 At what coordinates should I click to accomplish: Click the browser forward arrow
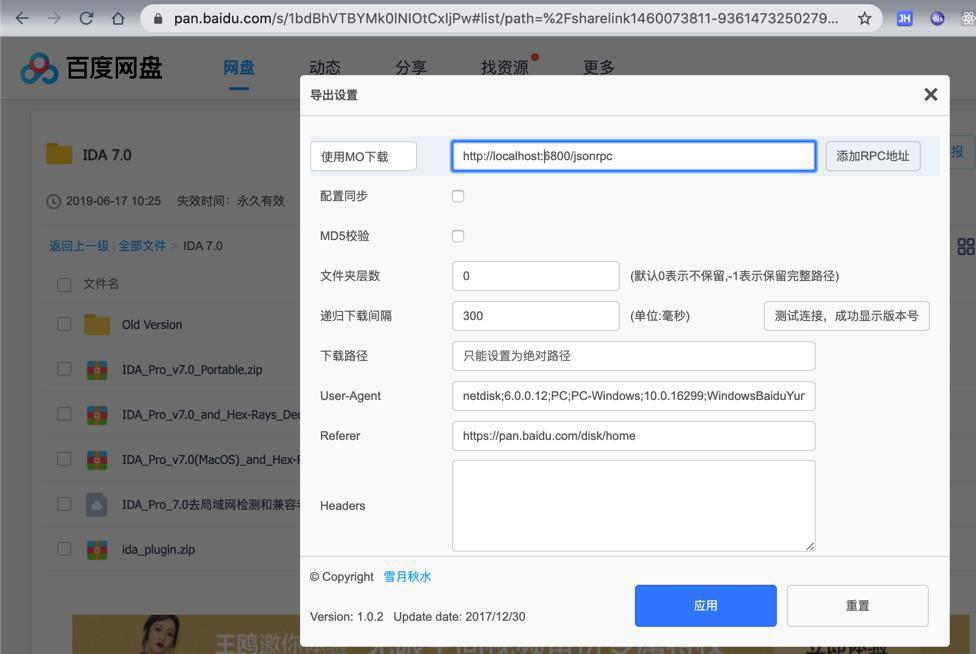point(55,18)
